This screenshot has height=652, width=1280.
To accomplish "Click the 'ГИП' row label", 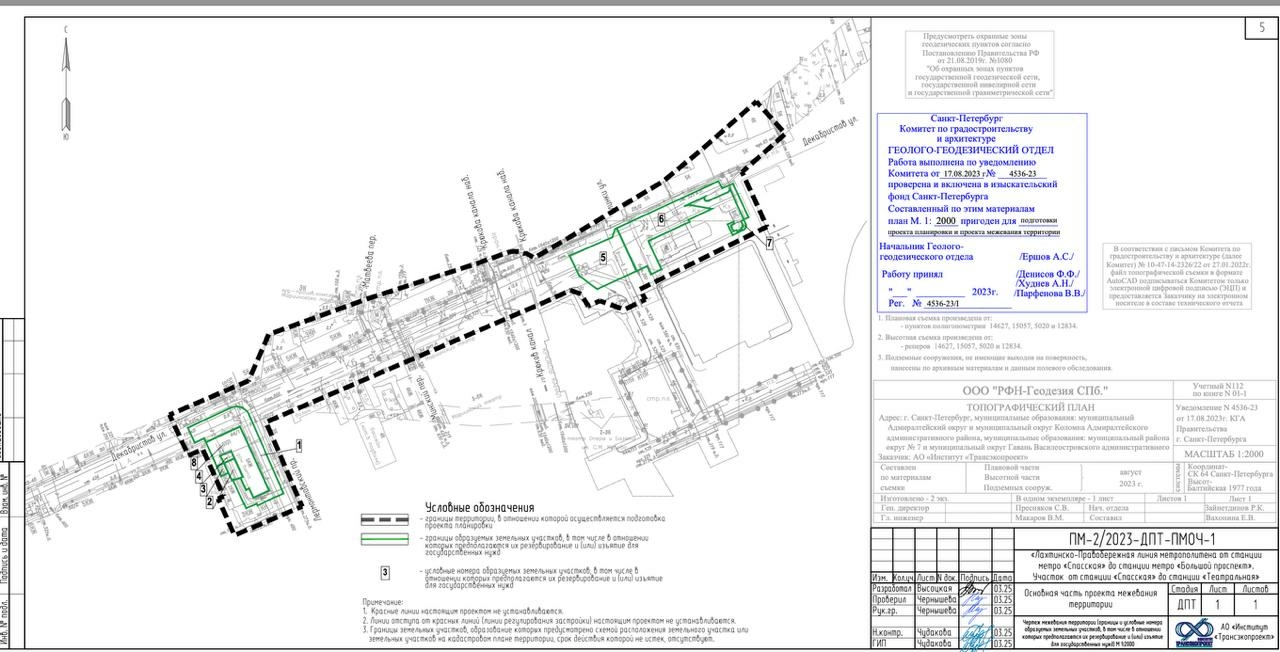I will tap(880, 644).
